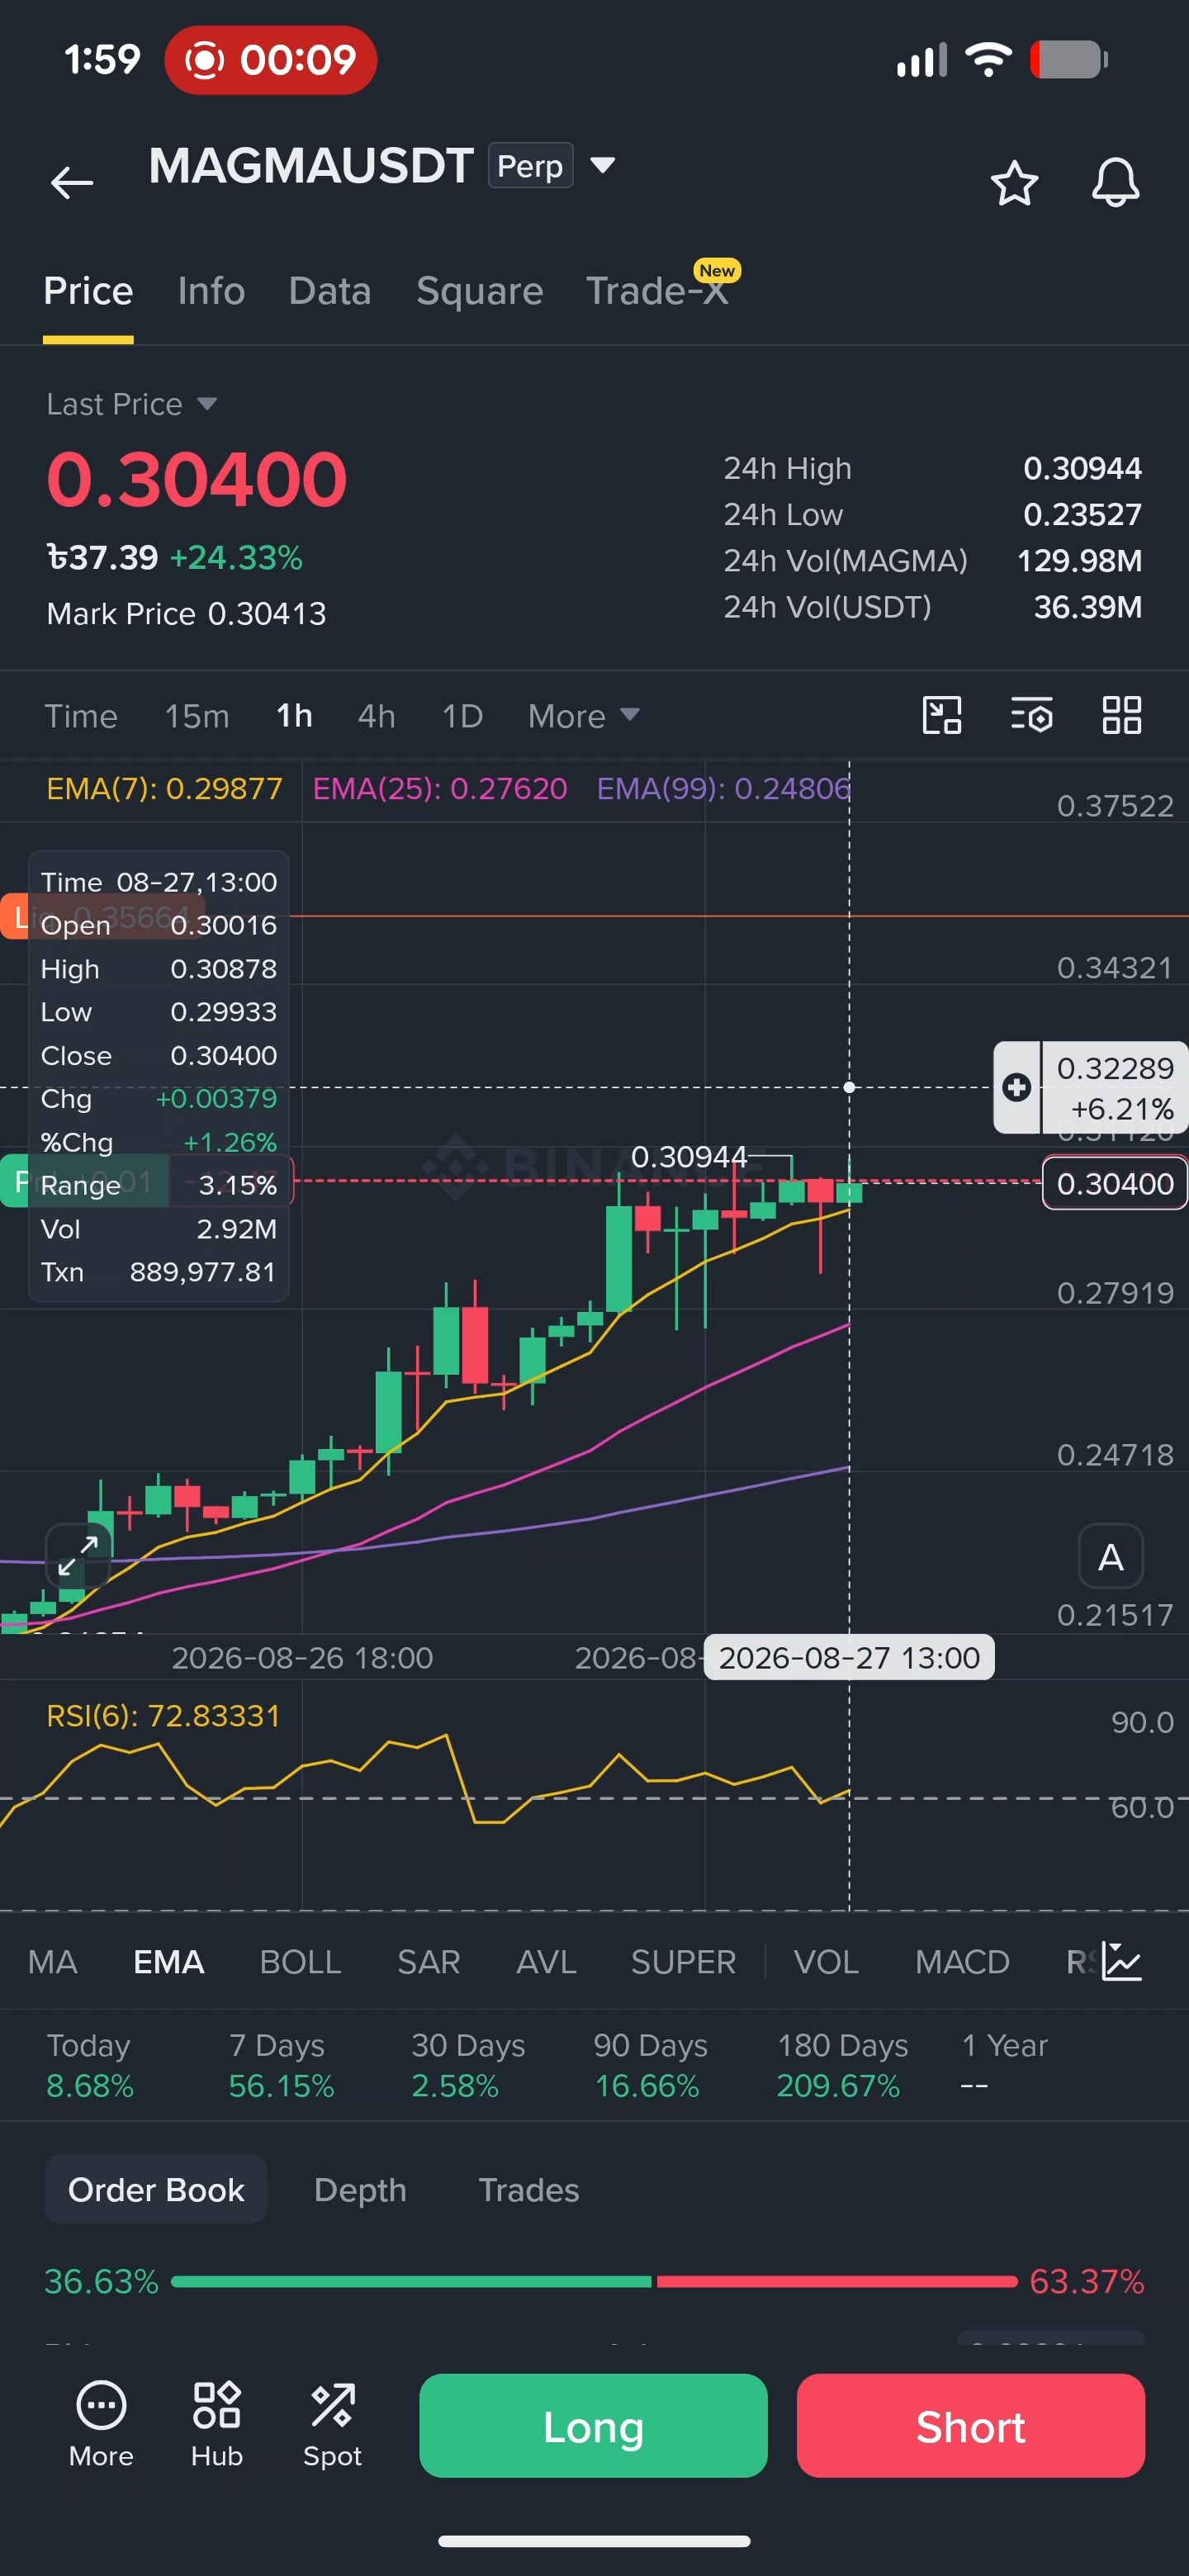Image resolution: width=1189 pixels, height=2576 pixels.
Task: Toggle the auto-scale A button
Action: (1110, 1556)
